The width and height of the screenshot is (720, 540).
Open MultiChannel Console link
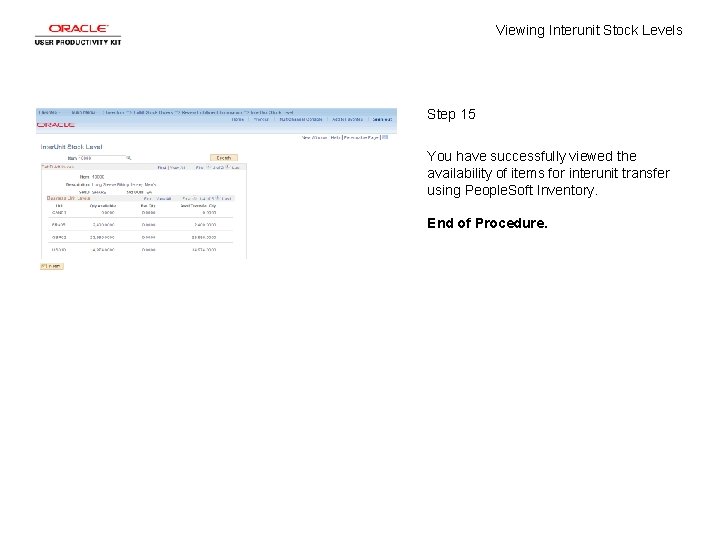[x=301, y=119]
